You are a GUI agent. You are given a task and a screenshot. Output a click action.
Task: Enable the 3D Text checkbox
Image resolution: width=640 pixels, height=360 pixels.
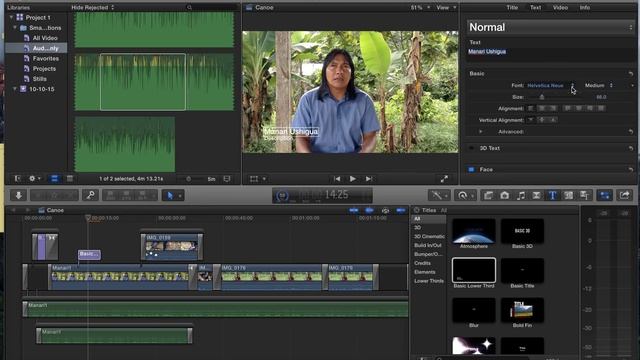pyautogui.click(x=471, y=148)
